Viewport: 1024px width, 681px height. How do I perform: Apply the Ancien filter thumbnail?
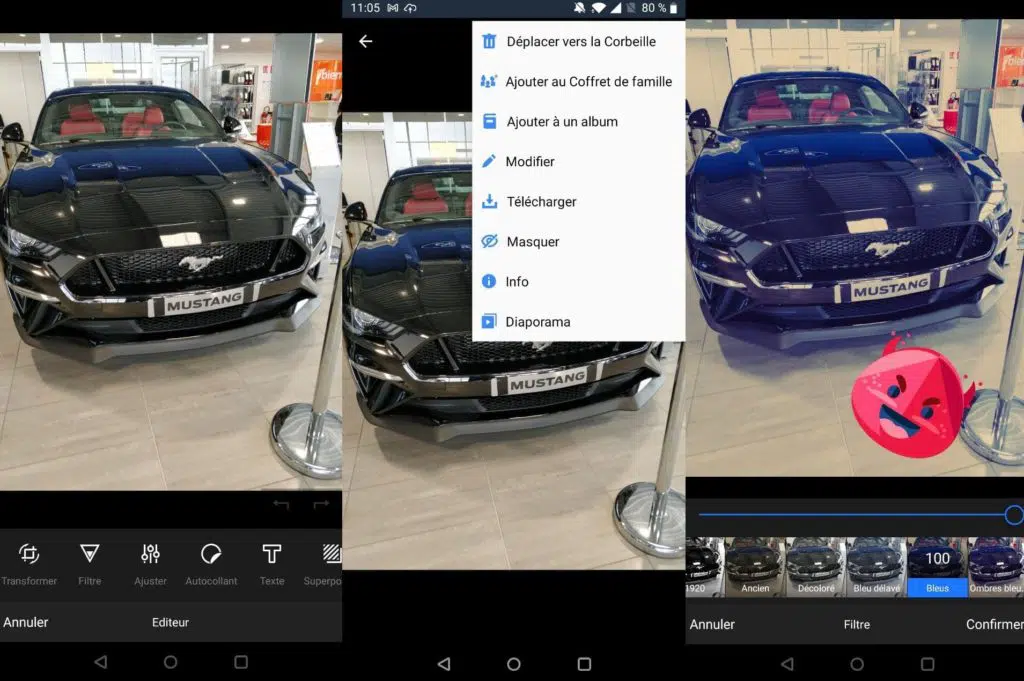pyautogui.click(x=755, y=567)
